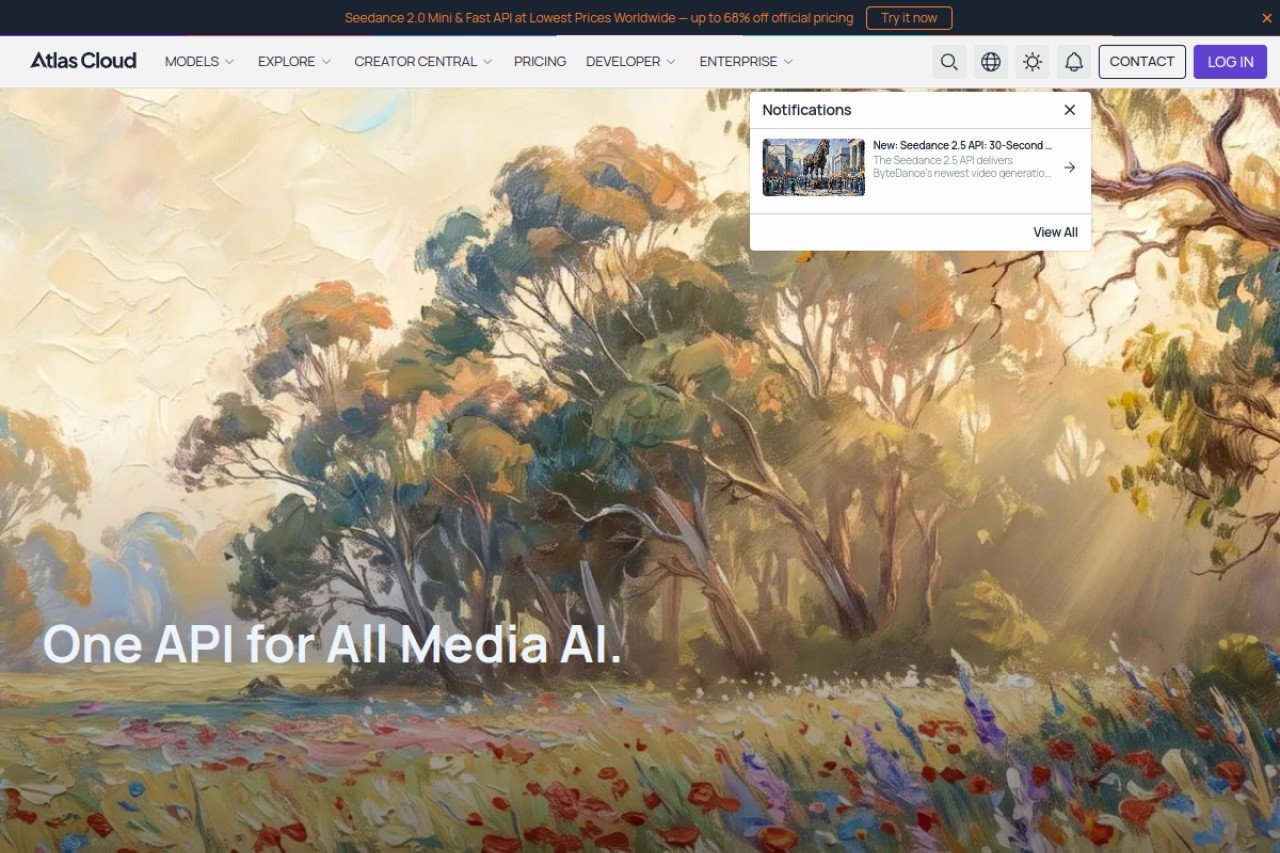Viewport: 1280px width, 853px height.
Task: Open the Seedance 2.5 notification thumbnail
Action: coord(813,167)
